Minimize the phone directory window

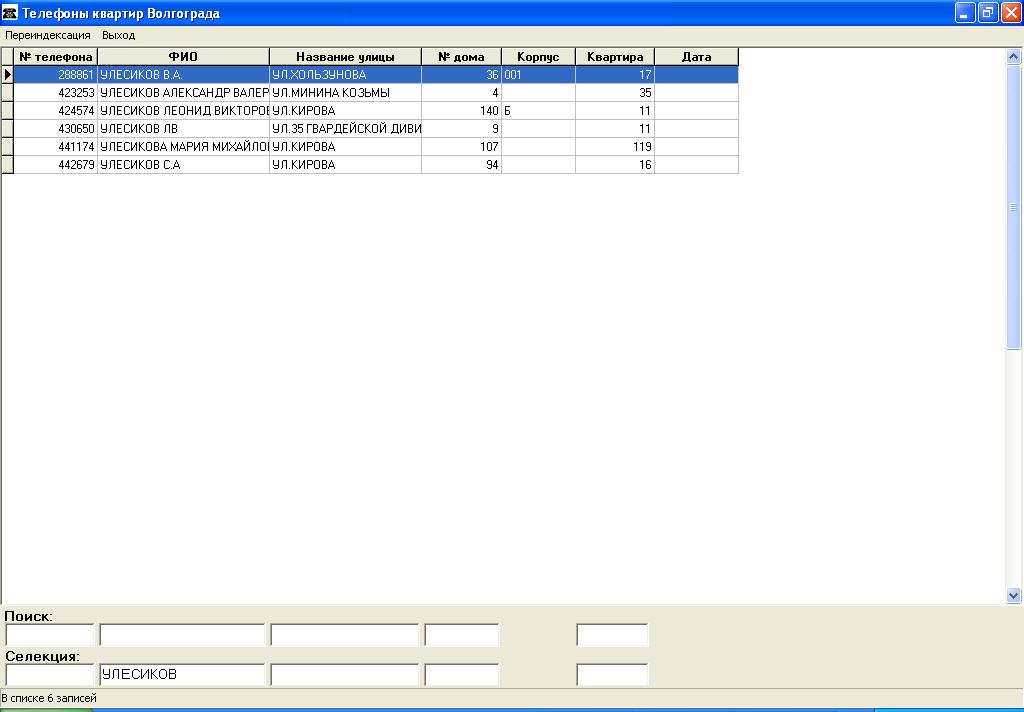[965, 13]
